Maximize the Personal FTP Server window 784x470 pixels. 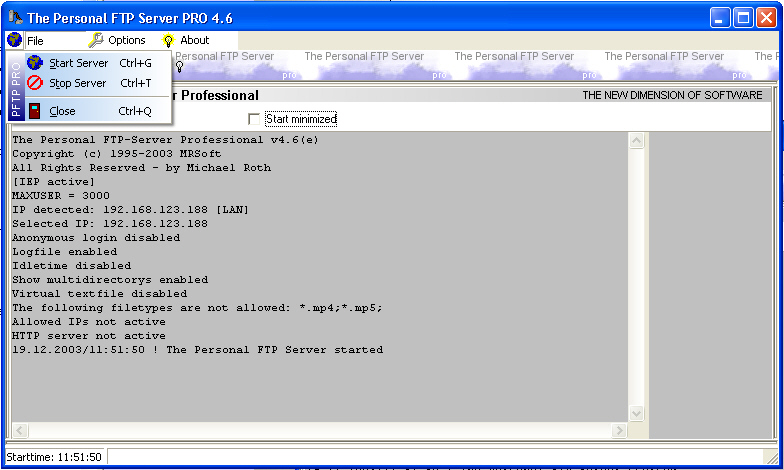[743, 17]
